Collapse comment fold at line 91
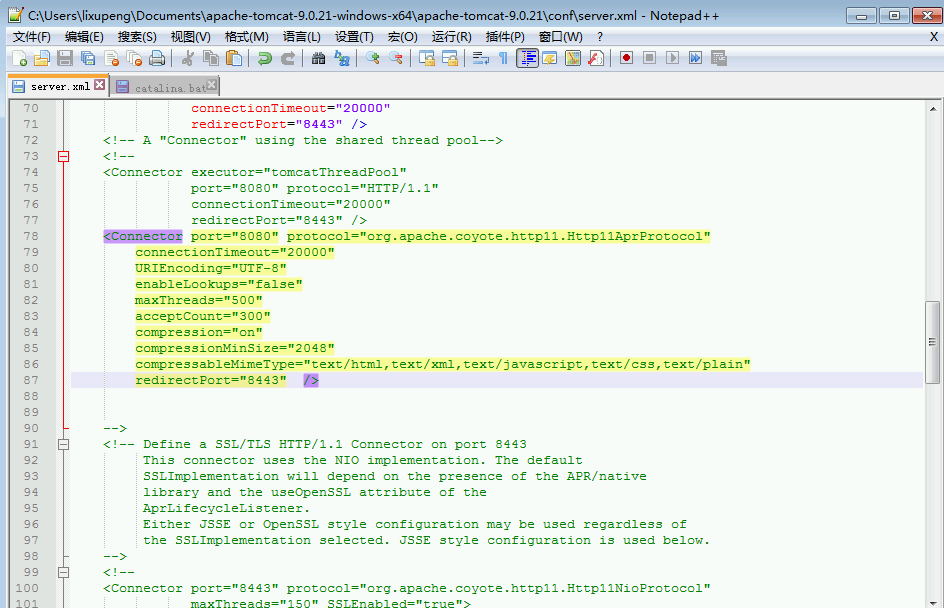This screenshot has width=944, height=608. coord(63,444)
